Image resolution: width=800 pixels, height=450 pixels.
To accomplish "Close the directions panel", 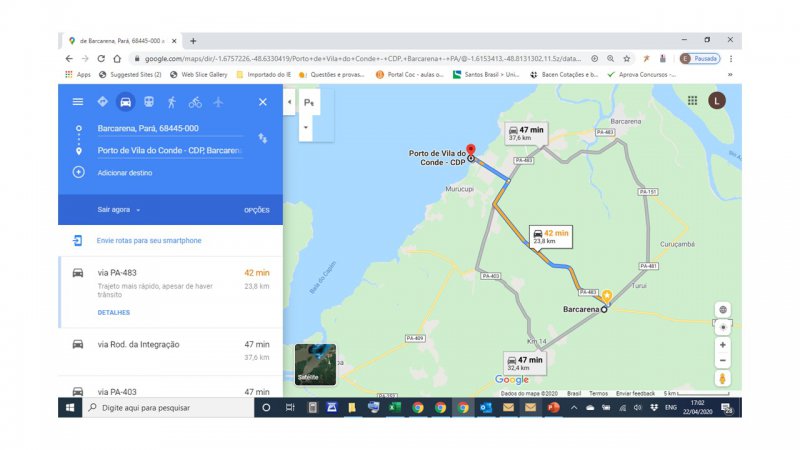I will point(263,102).
